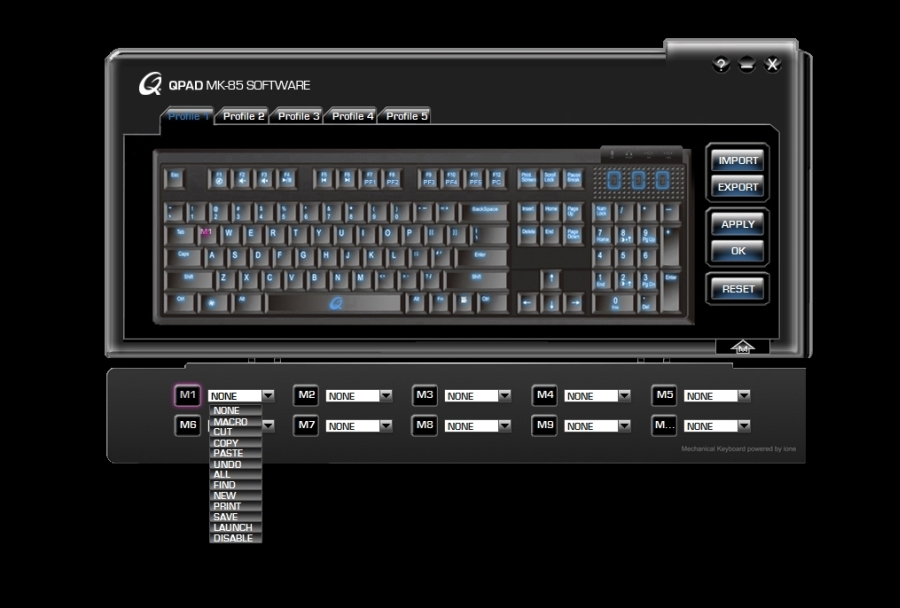Choose FIND from the open list
The height and width of the screenshot is (608, 900).
tap(235, 485)
